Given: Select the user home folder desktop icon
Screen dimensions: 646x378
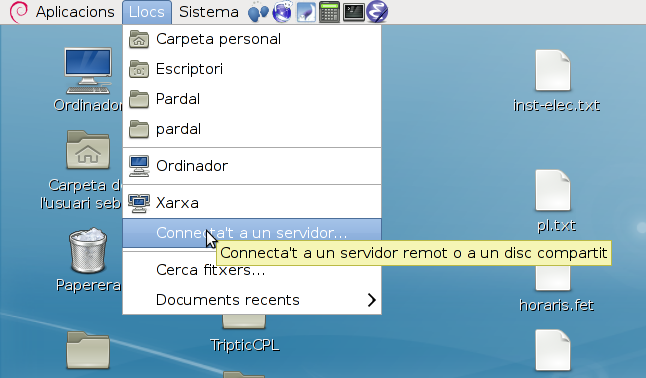Looking at the screenshot, I should click(88, 150).
